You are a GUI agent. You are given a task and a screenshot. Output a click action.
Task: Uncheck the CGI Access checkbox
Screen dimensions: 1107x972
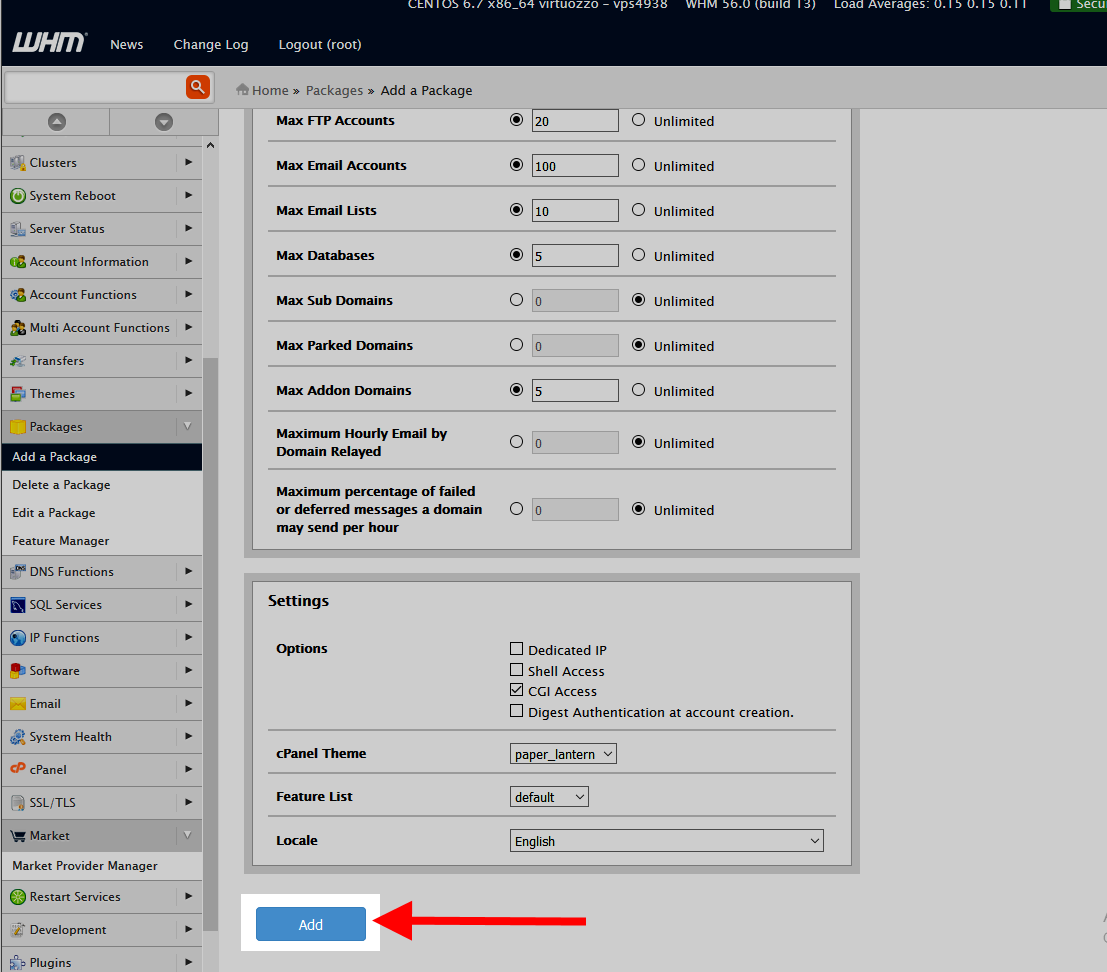point(516,690)
